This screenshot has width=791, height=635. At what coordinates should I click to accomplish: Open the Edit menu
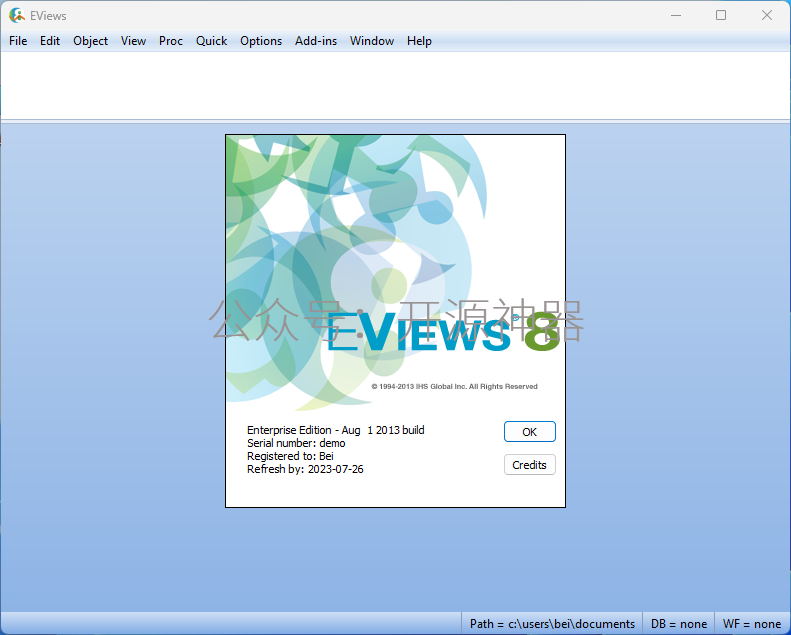(x=50, y=41)
